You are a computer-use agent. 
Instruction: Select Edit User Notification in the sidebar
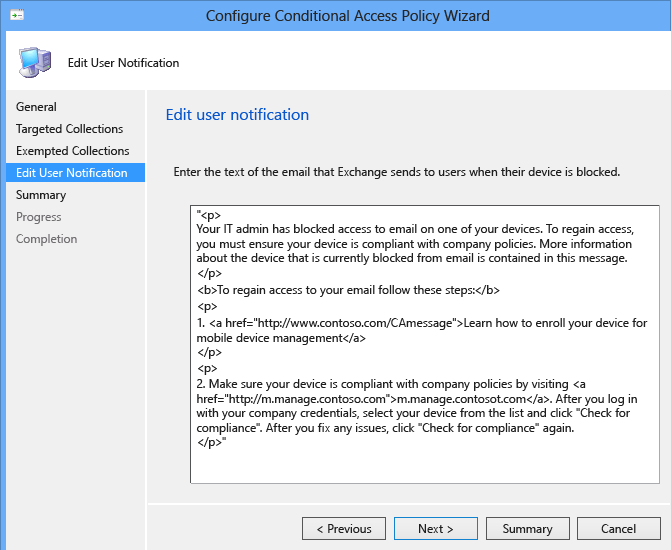[72, 173]
